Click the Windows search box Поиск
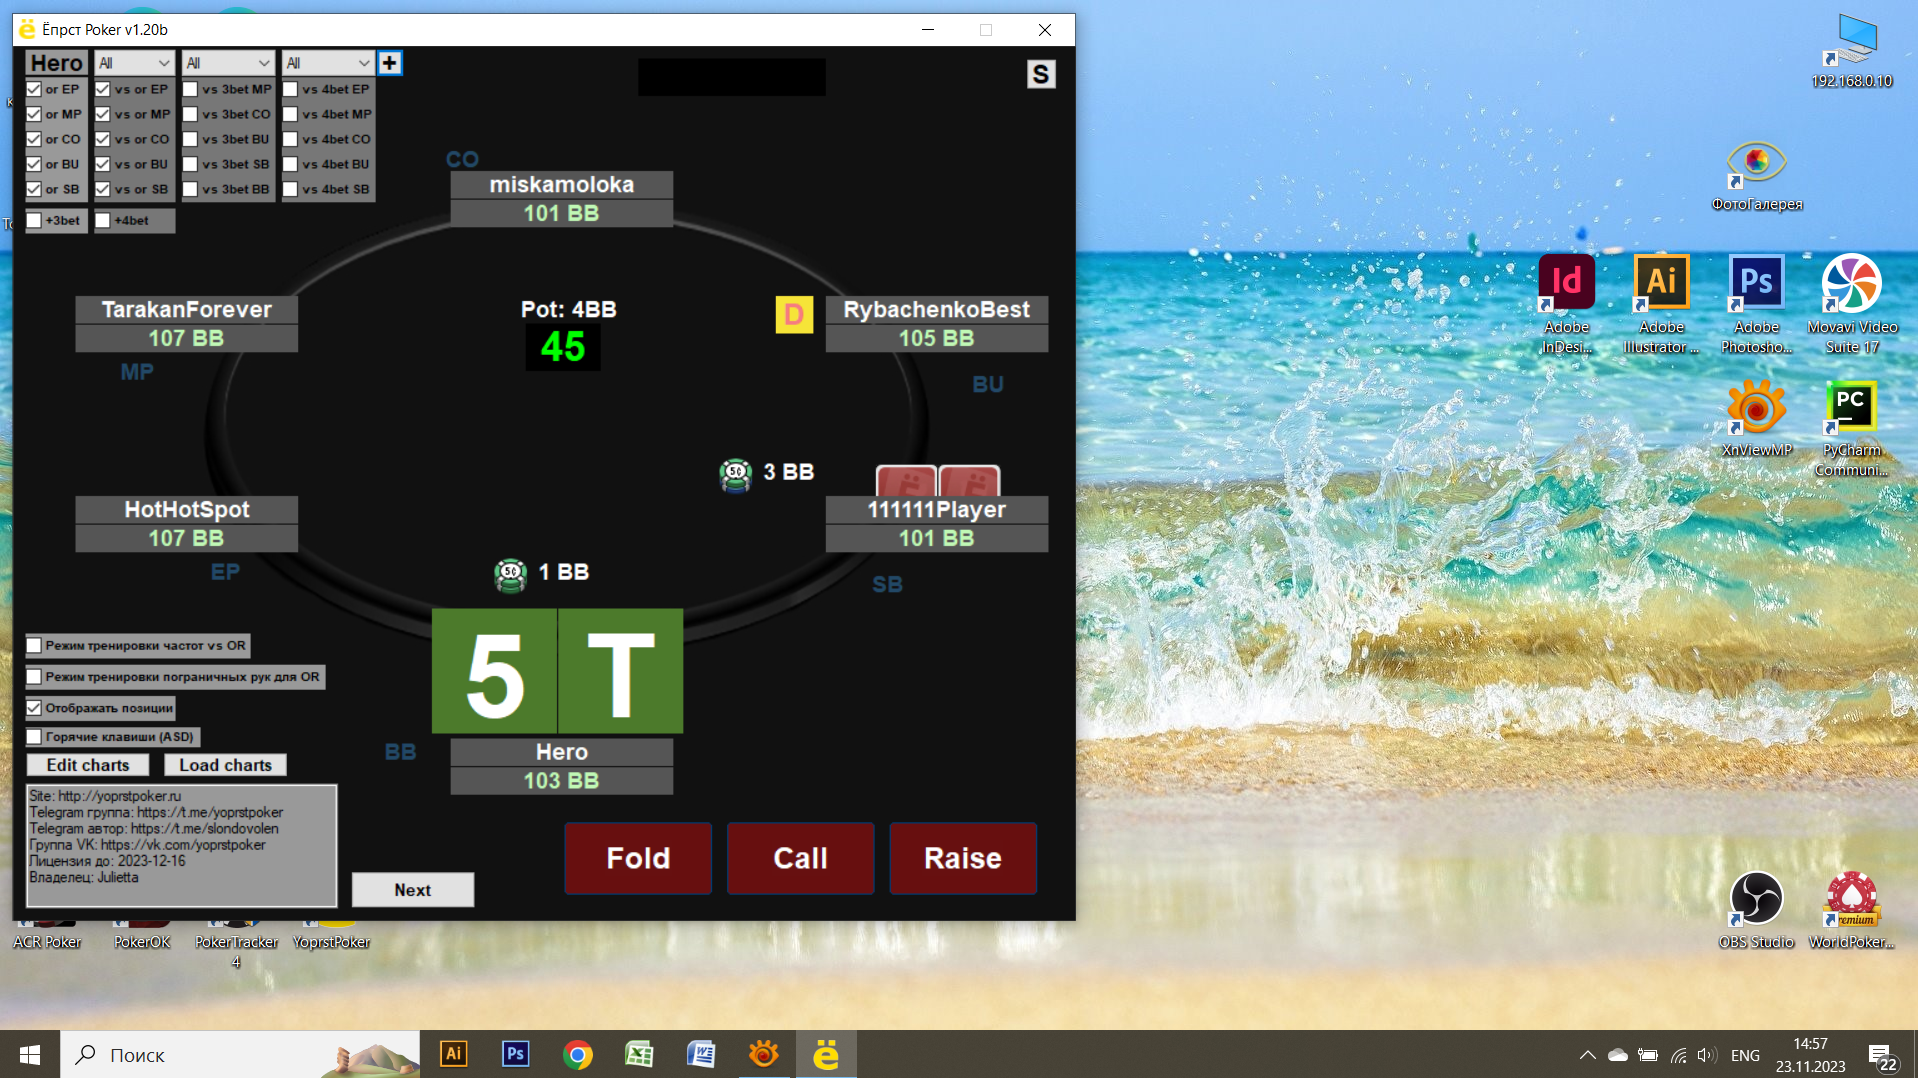Screen dimensions: 1918x1078 point(240,1054)
